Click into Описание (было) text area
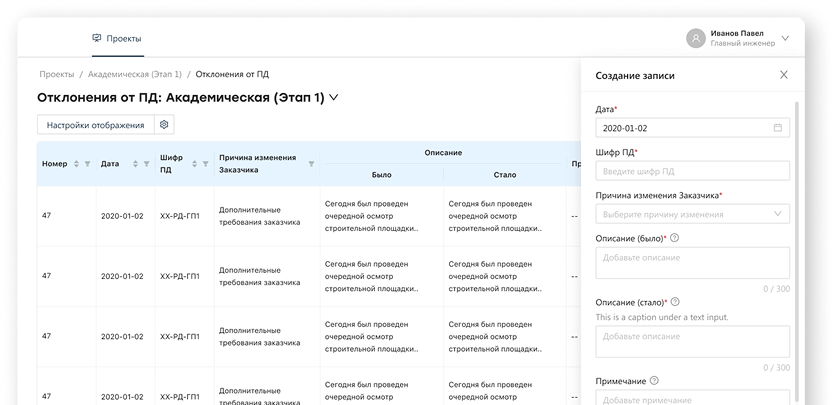 point(691,263)
